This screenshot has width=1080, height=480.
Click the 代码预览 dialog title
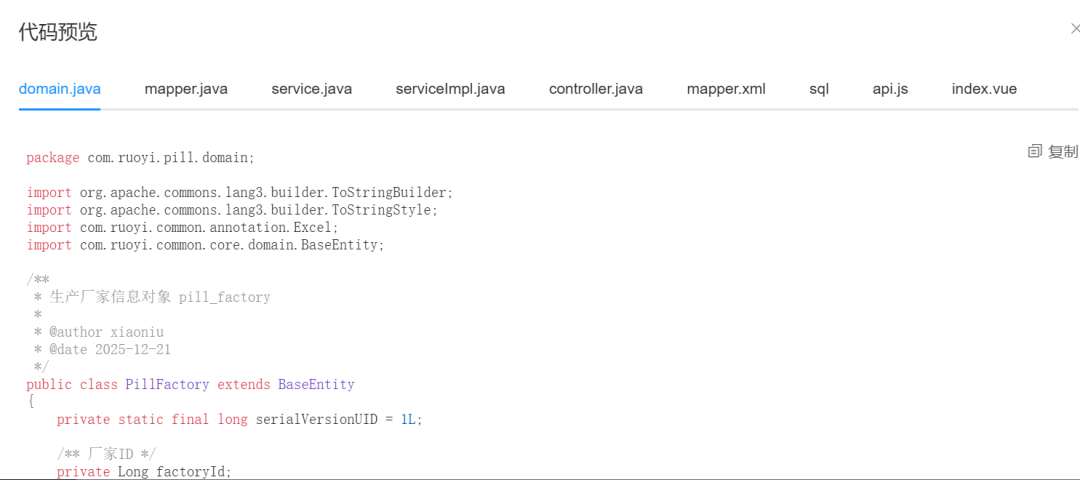click(x=58, y=32)
